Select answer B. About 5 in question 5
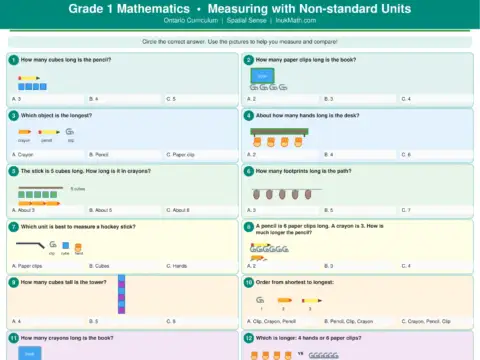480x360 pixels. [123, 210]
